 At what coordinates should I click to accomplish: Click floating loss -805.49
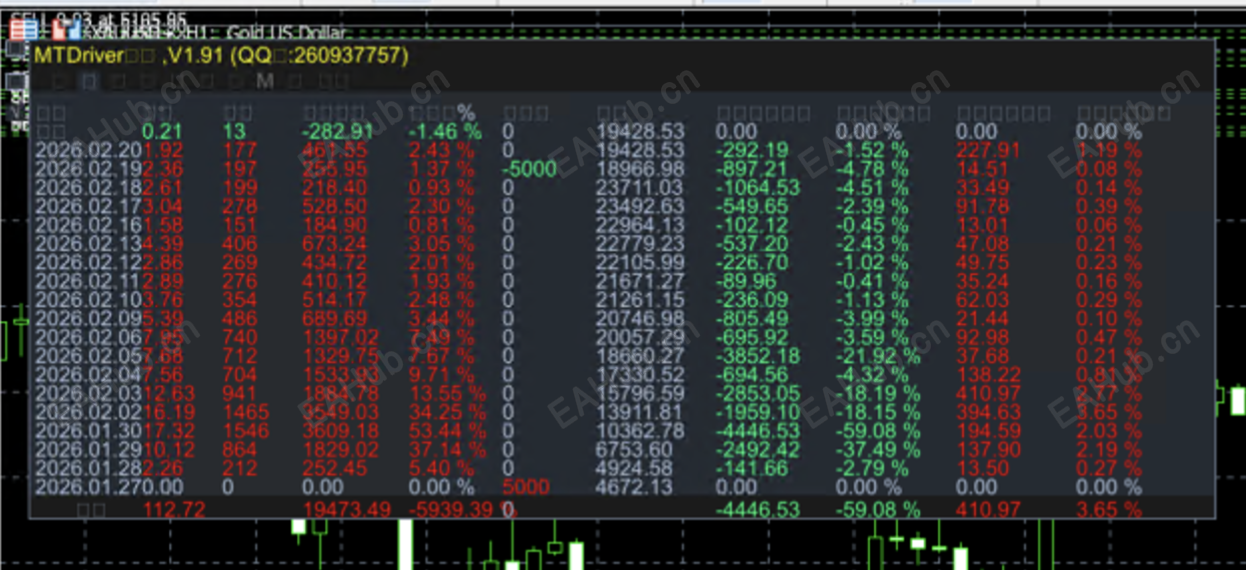(x=753, y=321)
